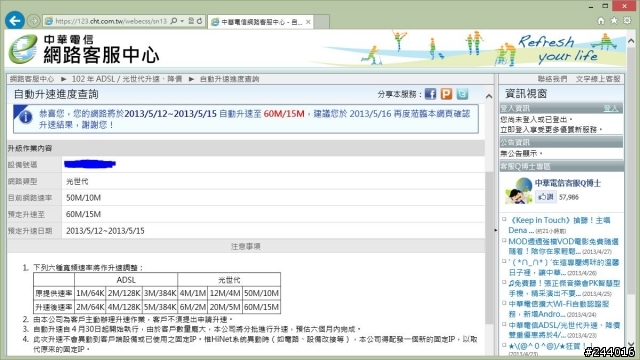Open the ♫免費聽!張正傑音樂會 news item
Screen dimensions: 640x360
(x=564, y=288)
